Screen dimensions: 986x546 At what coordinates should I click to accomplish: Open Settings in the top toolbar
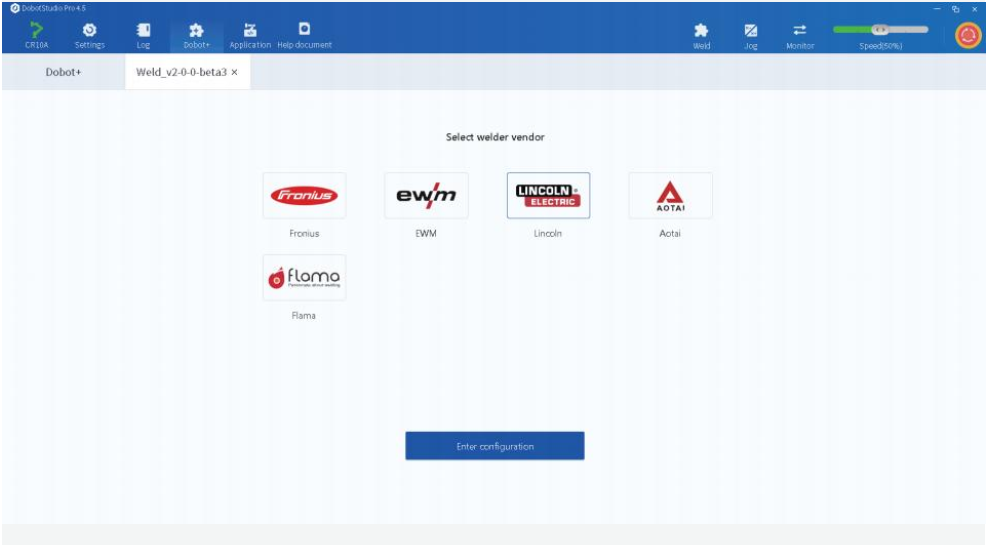(89, 35)
